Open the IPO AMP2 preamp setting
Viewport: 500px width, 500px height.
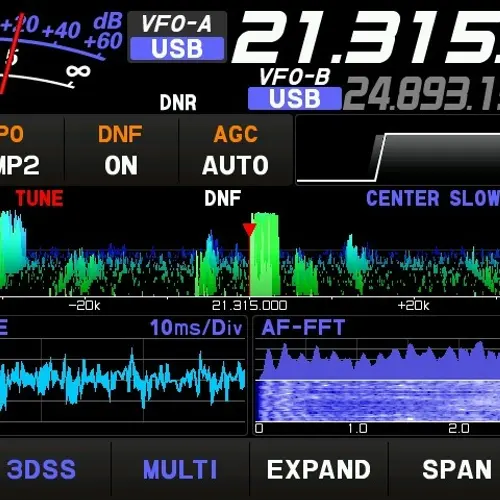pos(32,150)
